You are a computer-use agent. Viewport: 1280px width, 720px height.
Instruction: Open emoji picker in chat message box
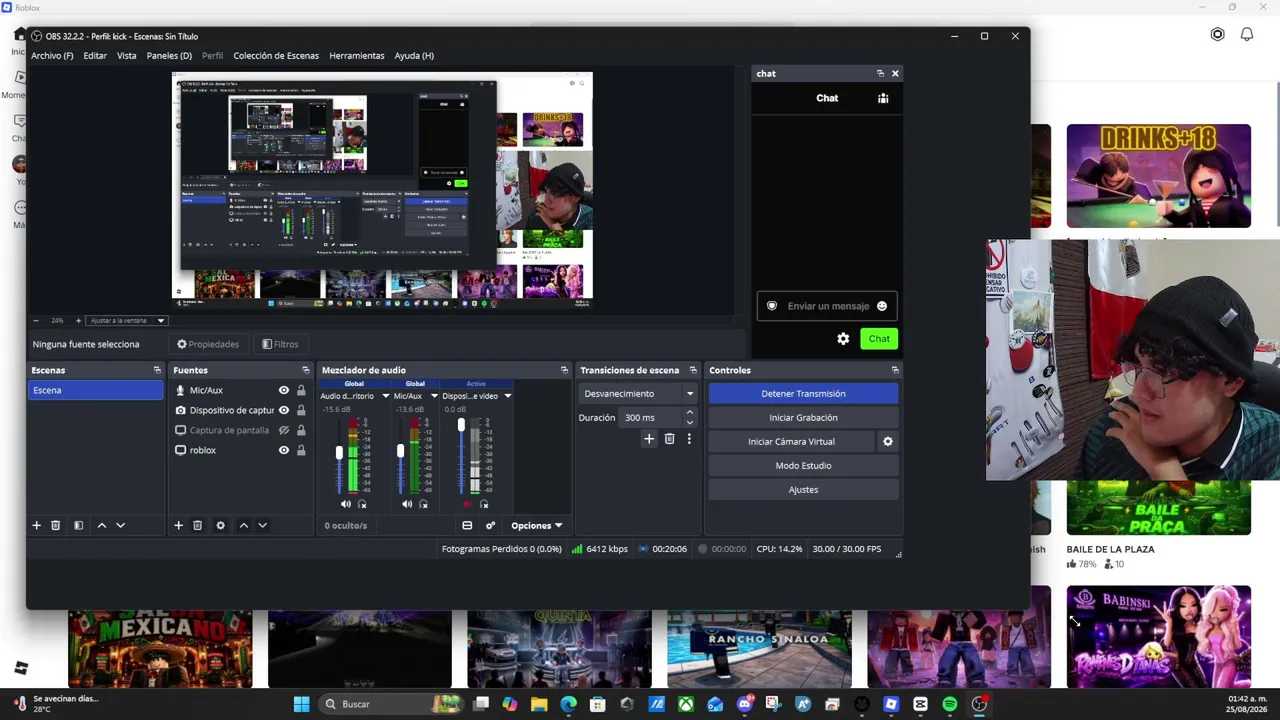click(x=881, y=306)
